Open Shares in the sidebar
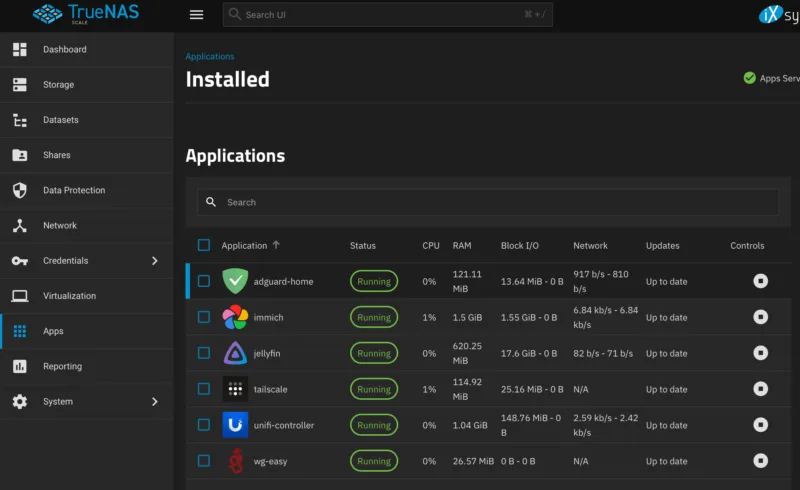The width and height of the screenshot is (800, 490). (87, 155)
